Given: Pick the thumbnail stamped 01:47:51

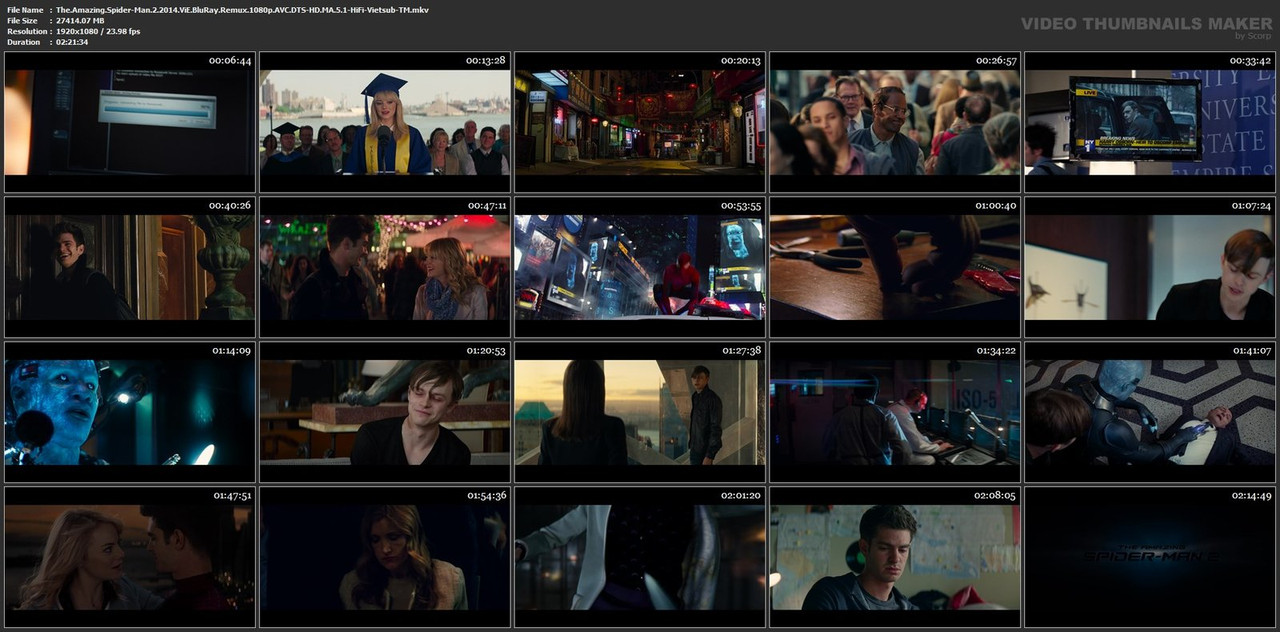Looking at the screenshot, I should (130, 557).
